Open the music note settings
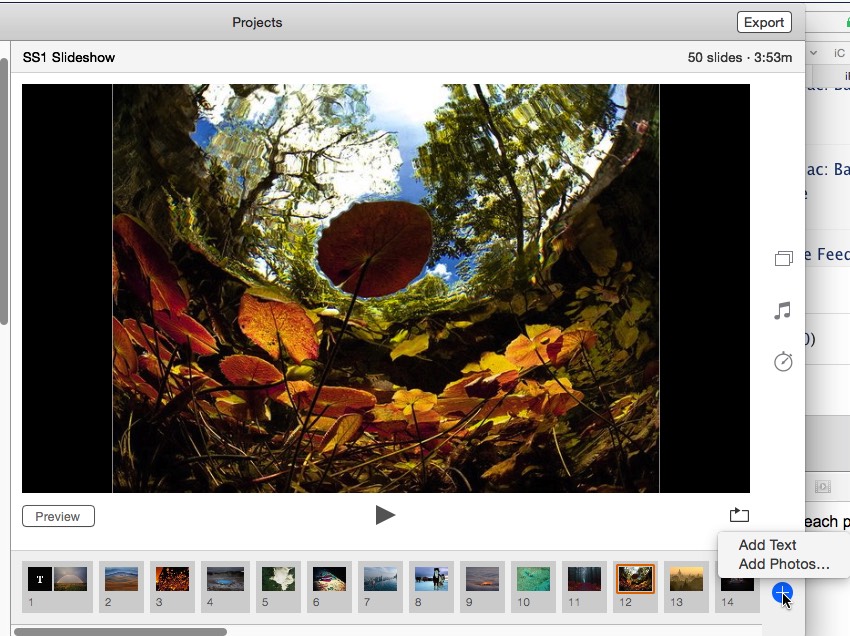850x636 pixels. (783, 311)
